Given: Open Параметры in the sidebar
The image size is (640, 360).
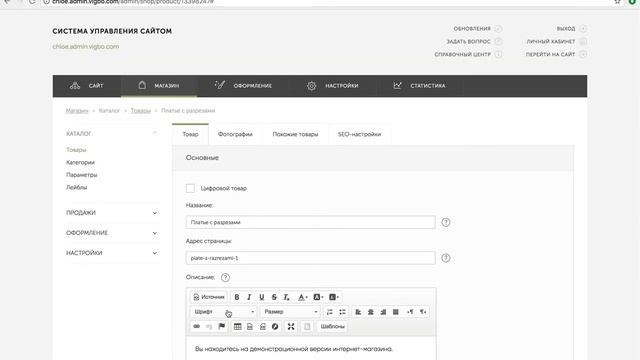Looking at the screenshot, I should (82, 175).
